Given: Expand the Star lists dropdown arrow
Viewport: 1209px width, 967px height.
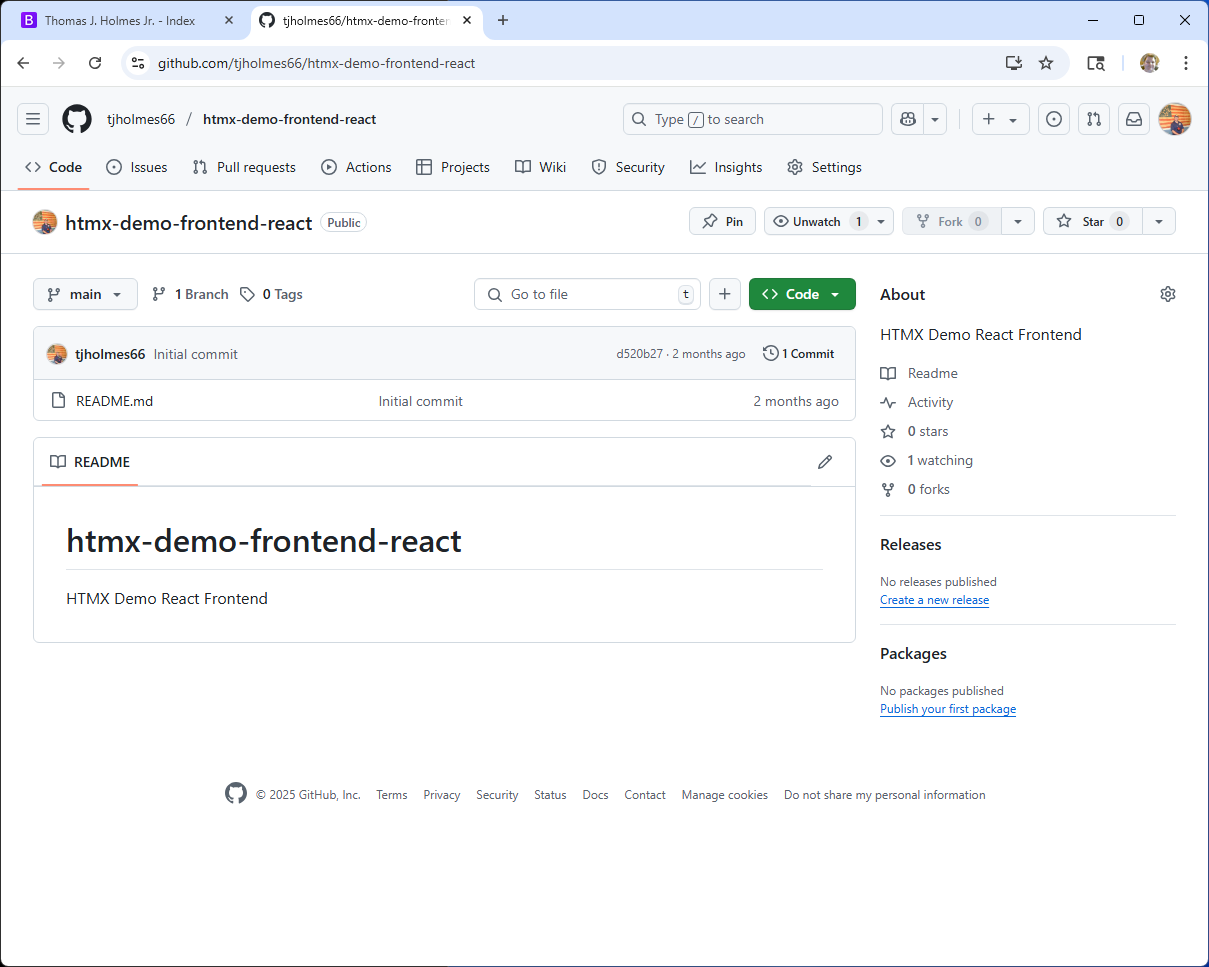Looking at the screenshot, I should tap(1159, 221).
